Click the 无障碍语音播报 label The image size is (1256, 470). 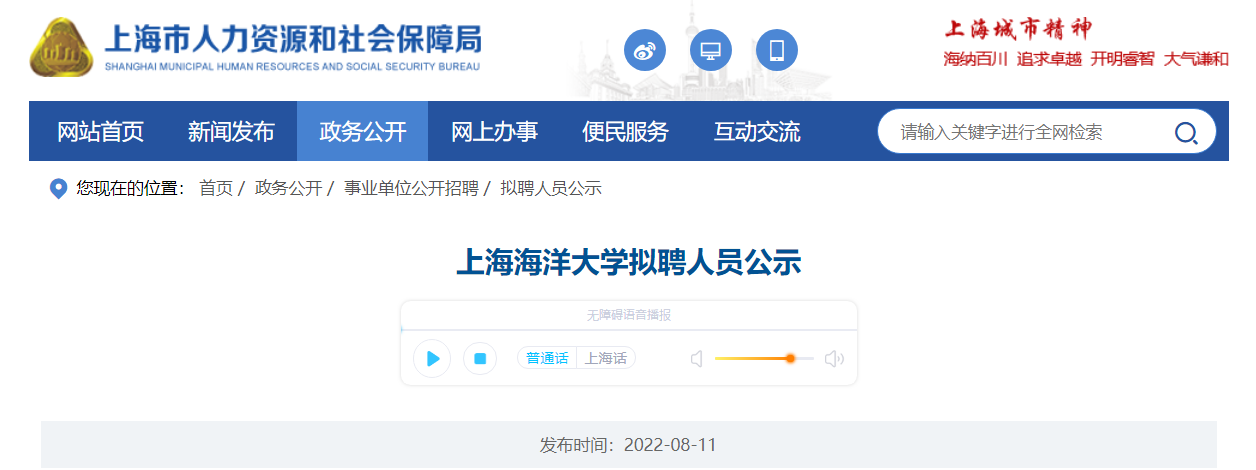coord(628,315)
